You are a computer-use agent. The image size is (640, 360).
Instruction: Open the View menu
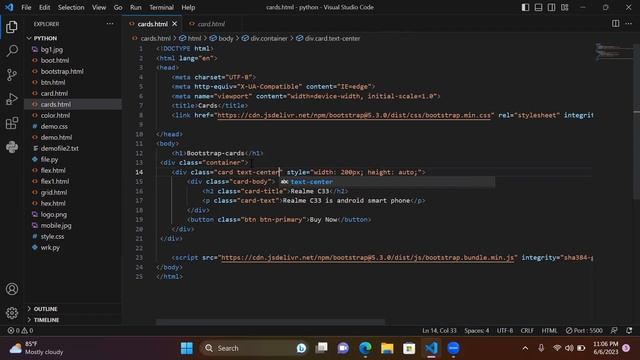pos(99,7)
